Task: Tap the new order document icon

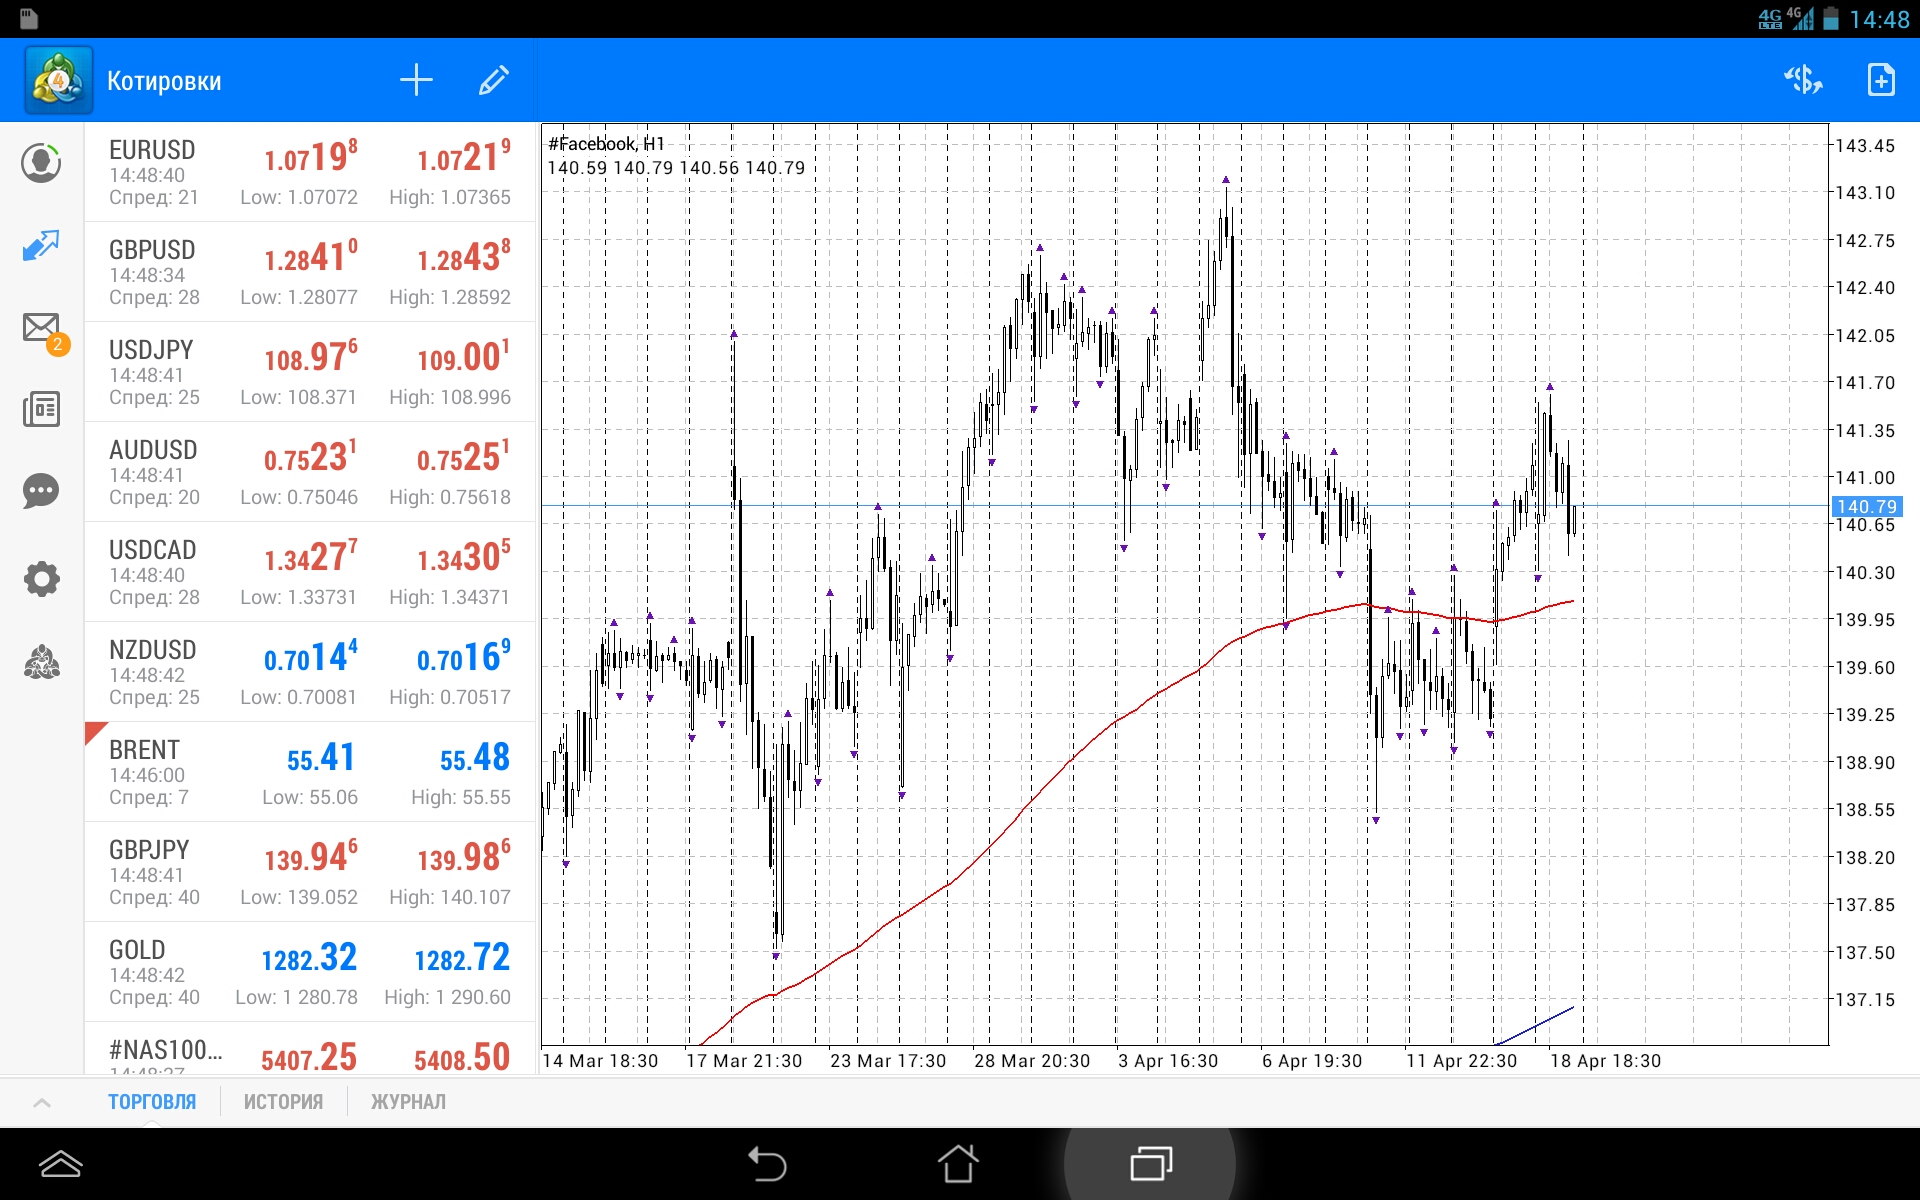Action: click(1880, 80)
